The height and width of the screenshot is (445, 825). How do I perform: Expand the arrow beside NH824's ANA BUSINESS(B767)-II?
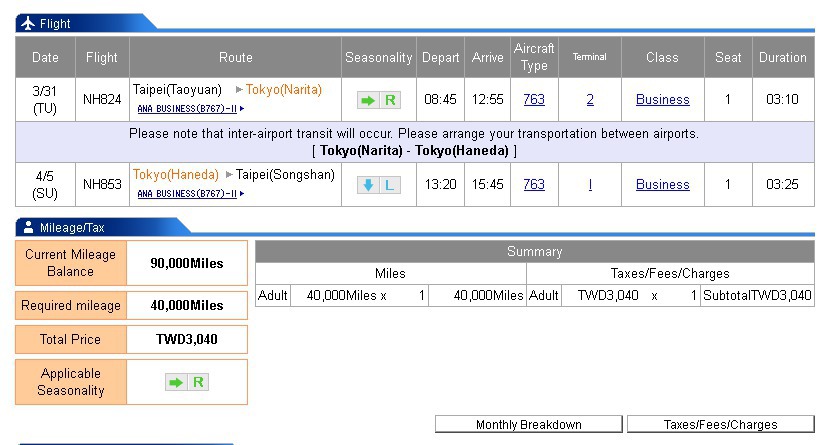tap(242, 109)
